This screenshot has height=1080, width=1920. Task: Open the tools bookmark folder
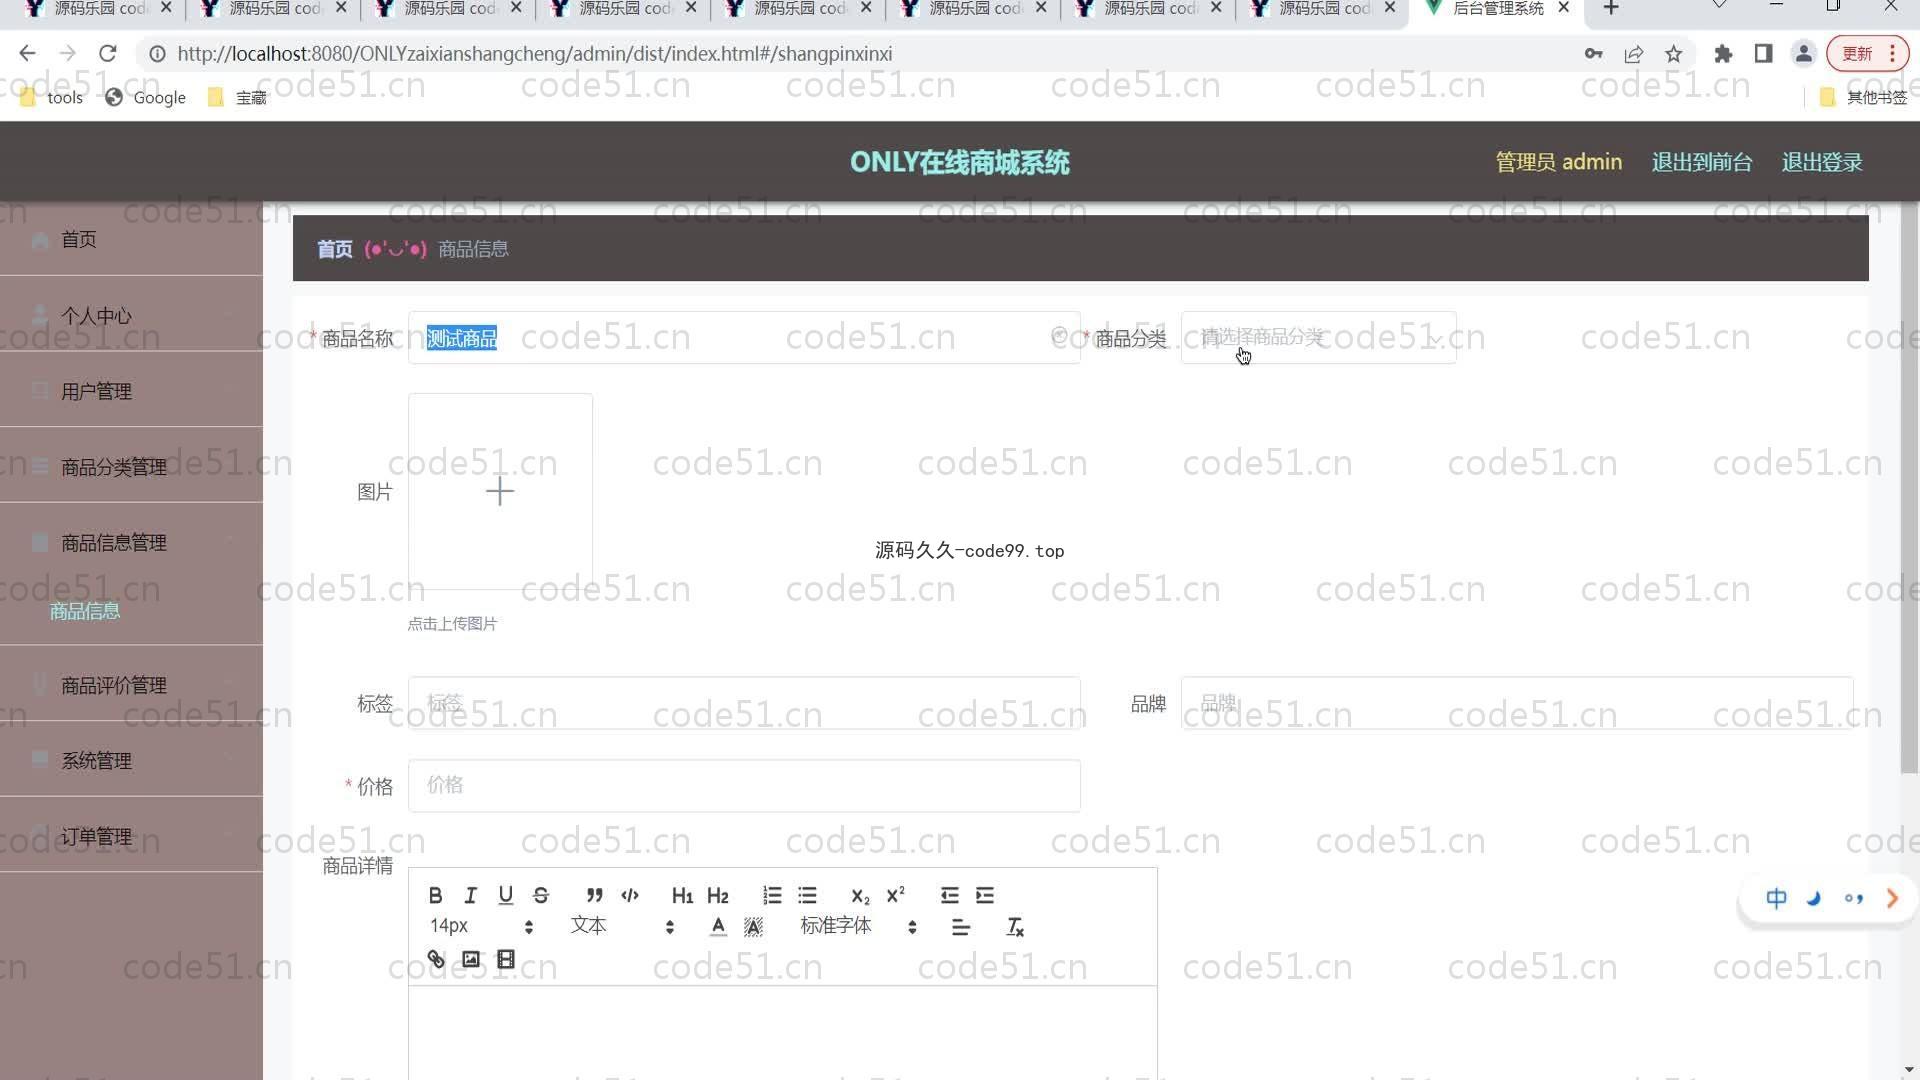pos(52,97)
